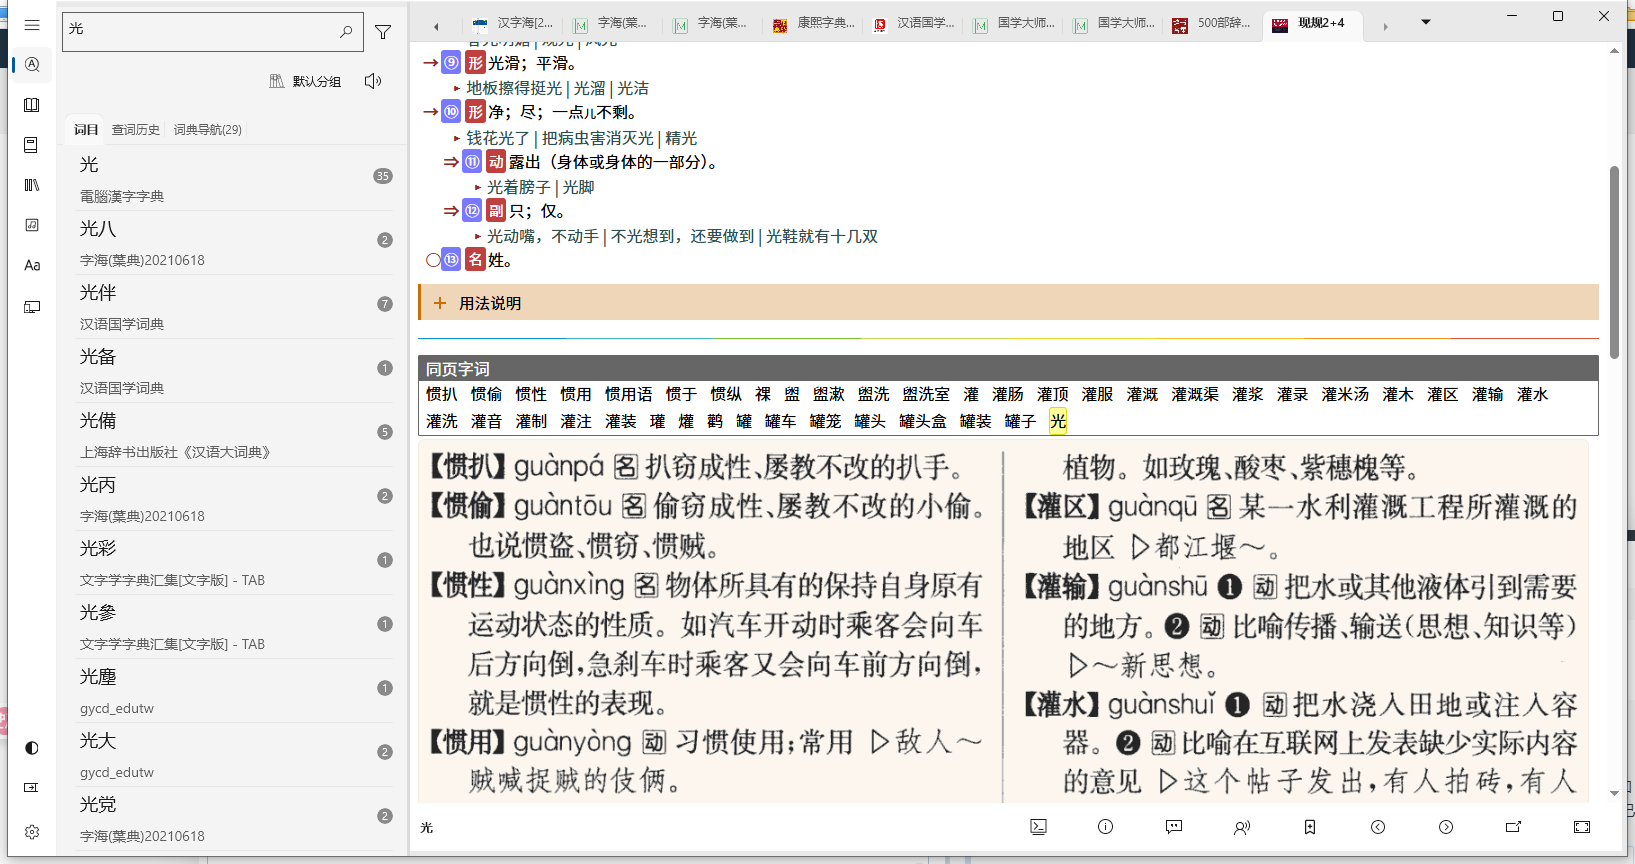1635x864 pixels.
Task: Open the hamburger menu in sidebar
Action: point(32,25)
